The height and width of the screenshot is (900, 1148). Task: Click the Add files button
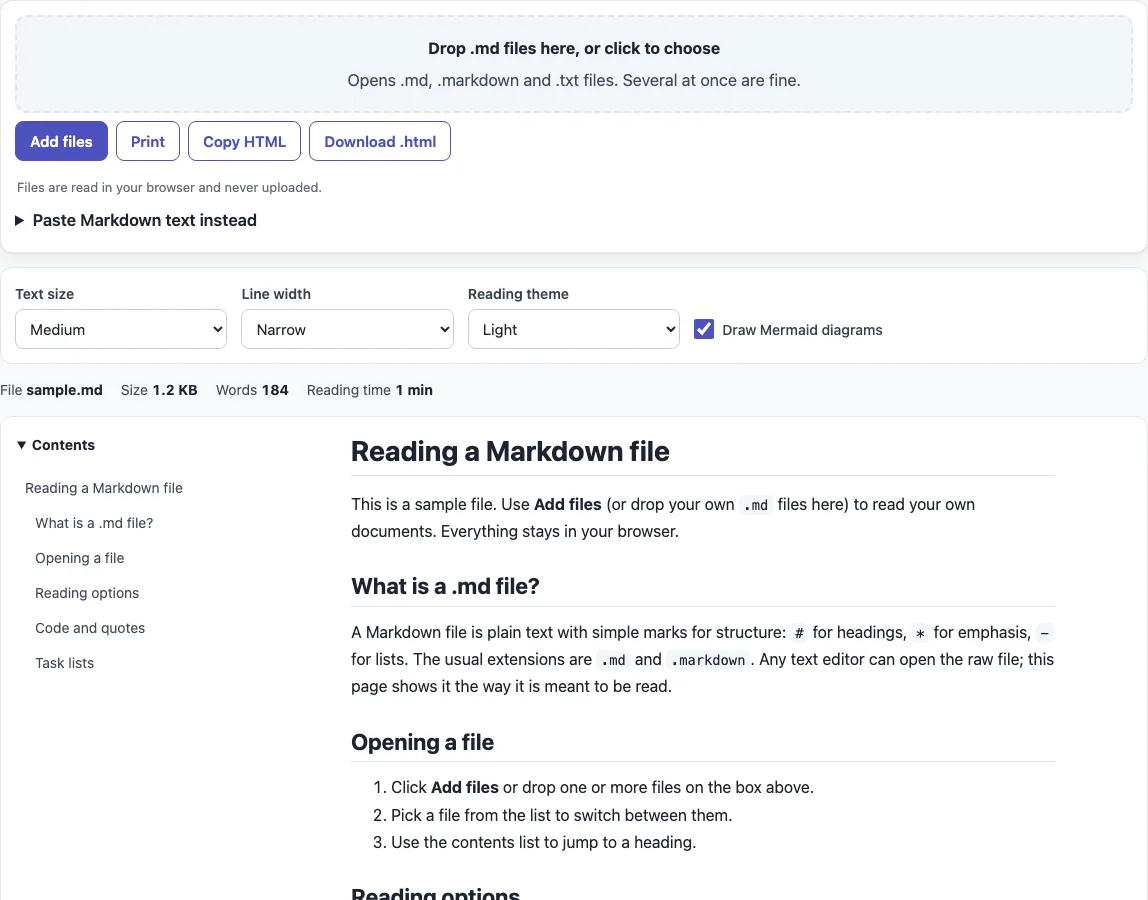(x=62, y=141)
